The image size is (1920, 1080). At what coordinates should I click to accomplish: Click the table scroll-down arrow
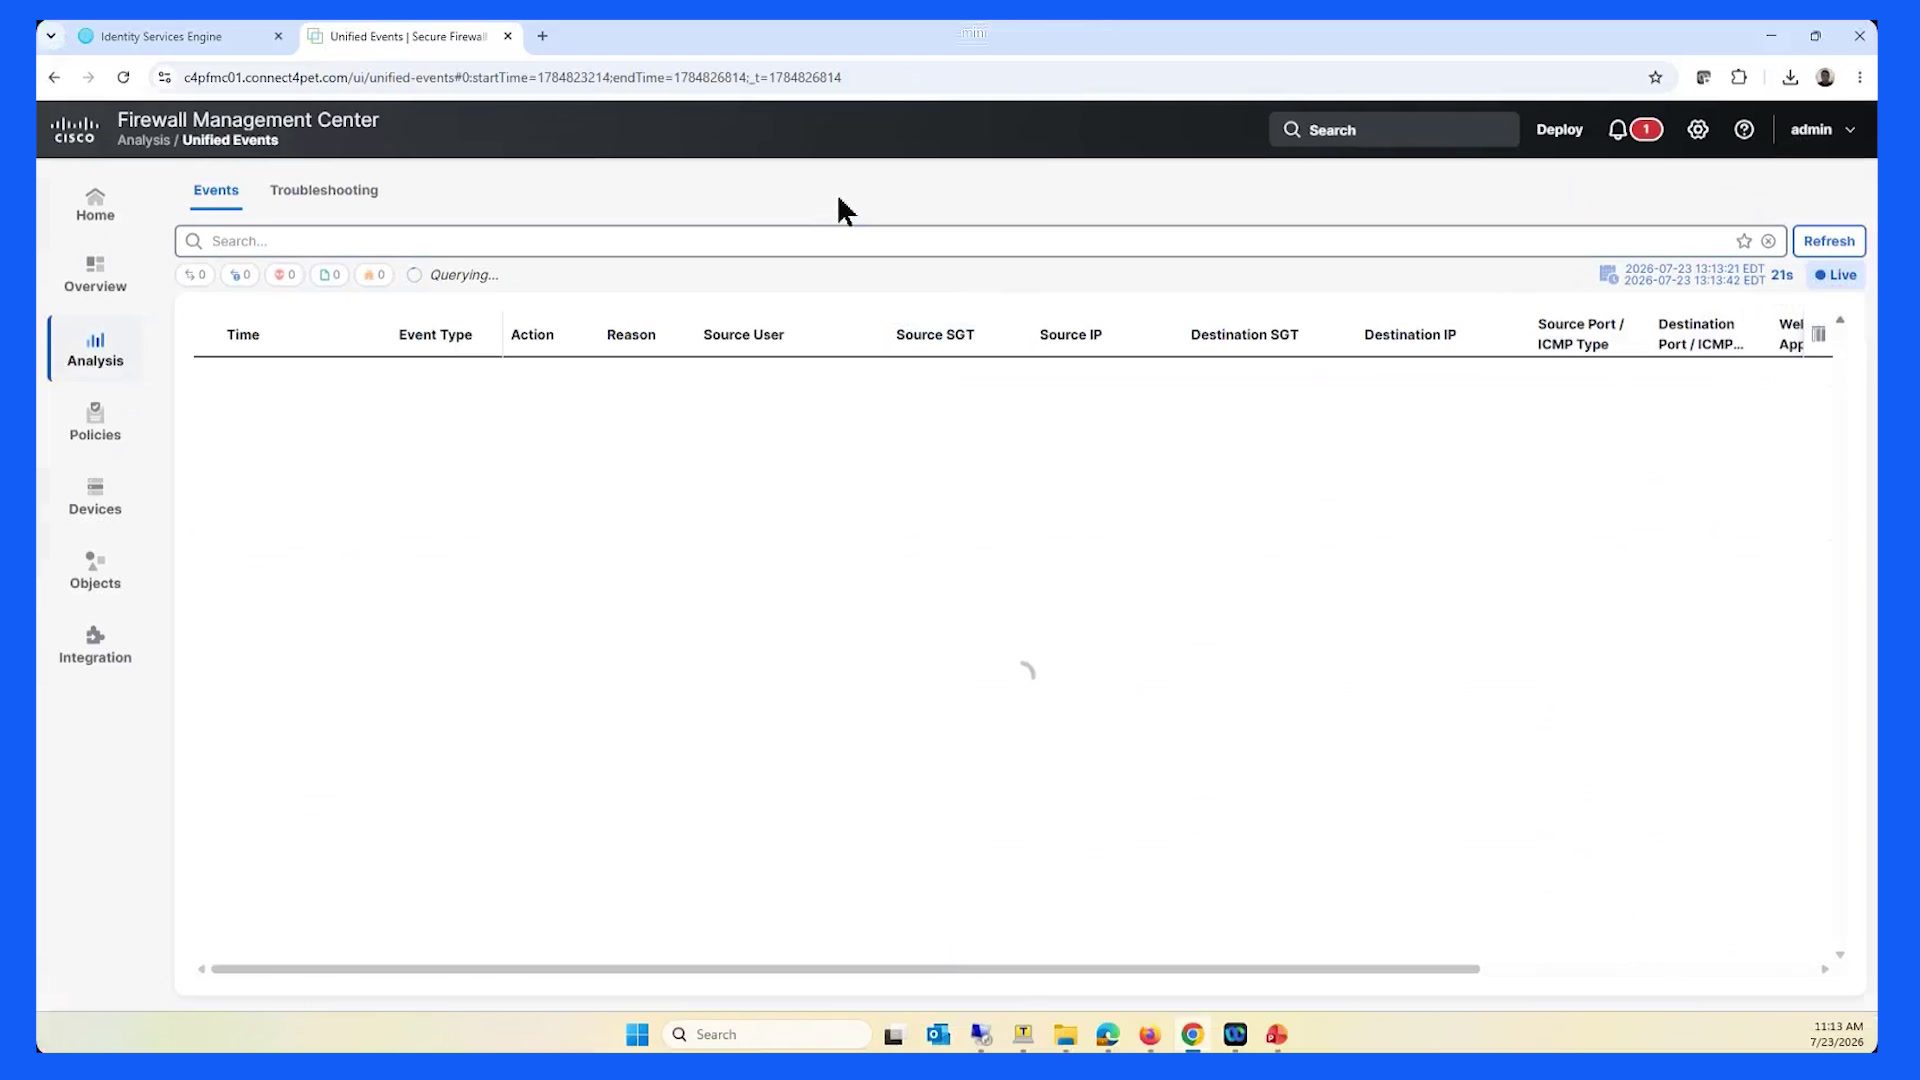pos(1840,955)
